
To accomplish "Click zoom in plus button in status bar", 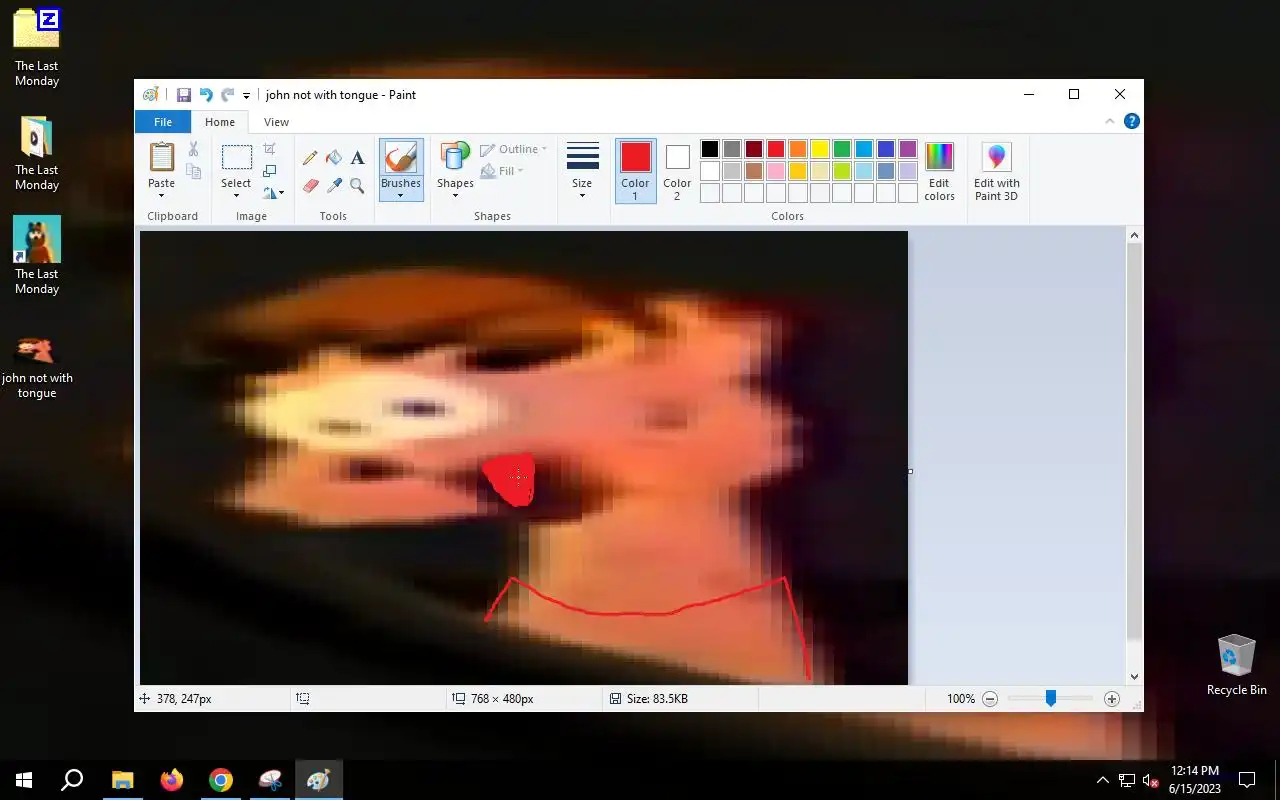I will [x=1111, y=699].
